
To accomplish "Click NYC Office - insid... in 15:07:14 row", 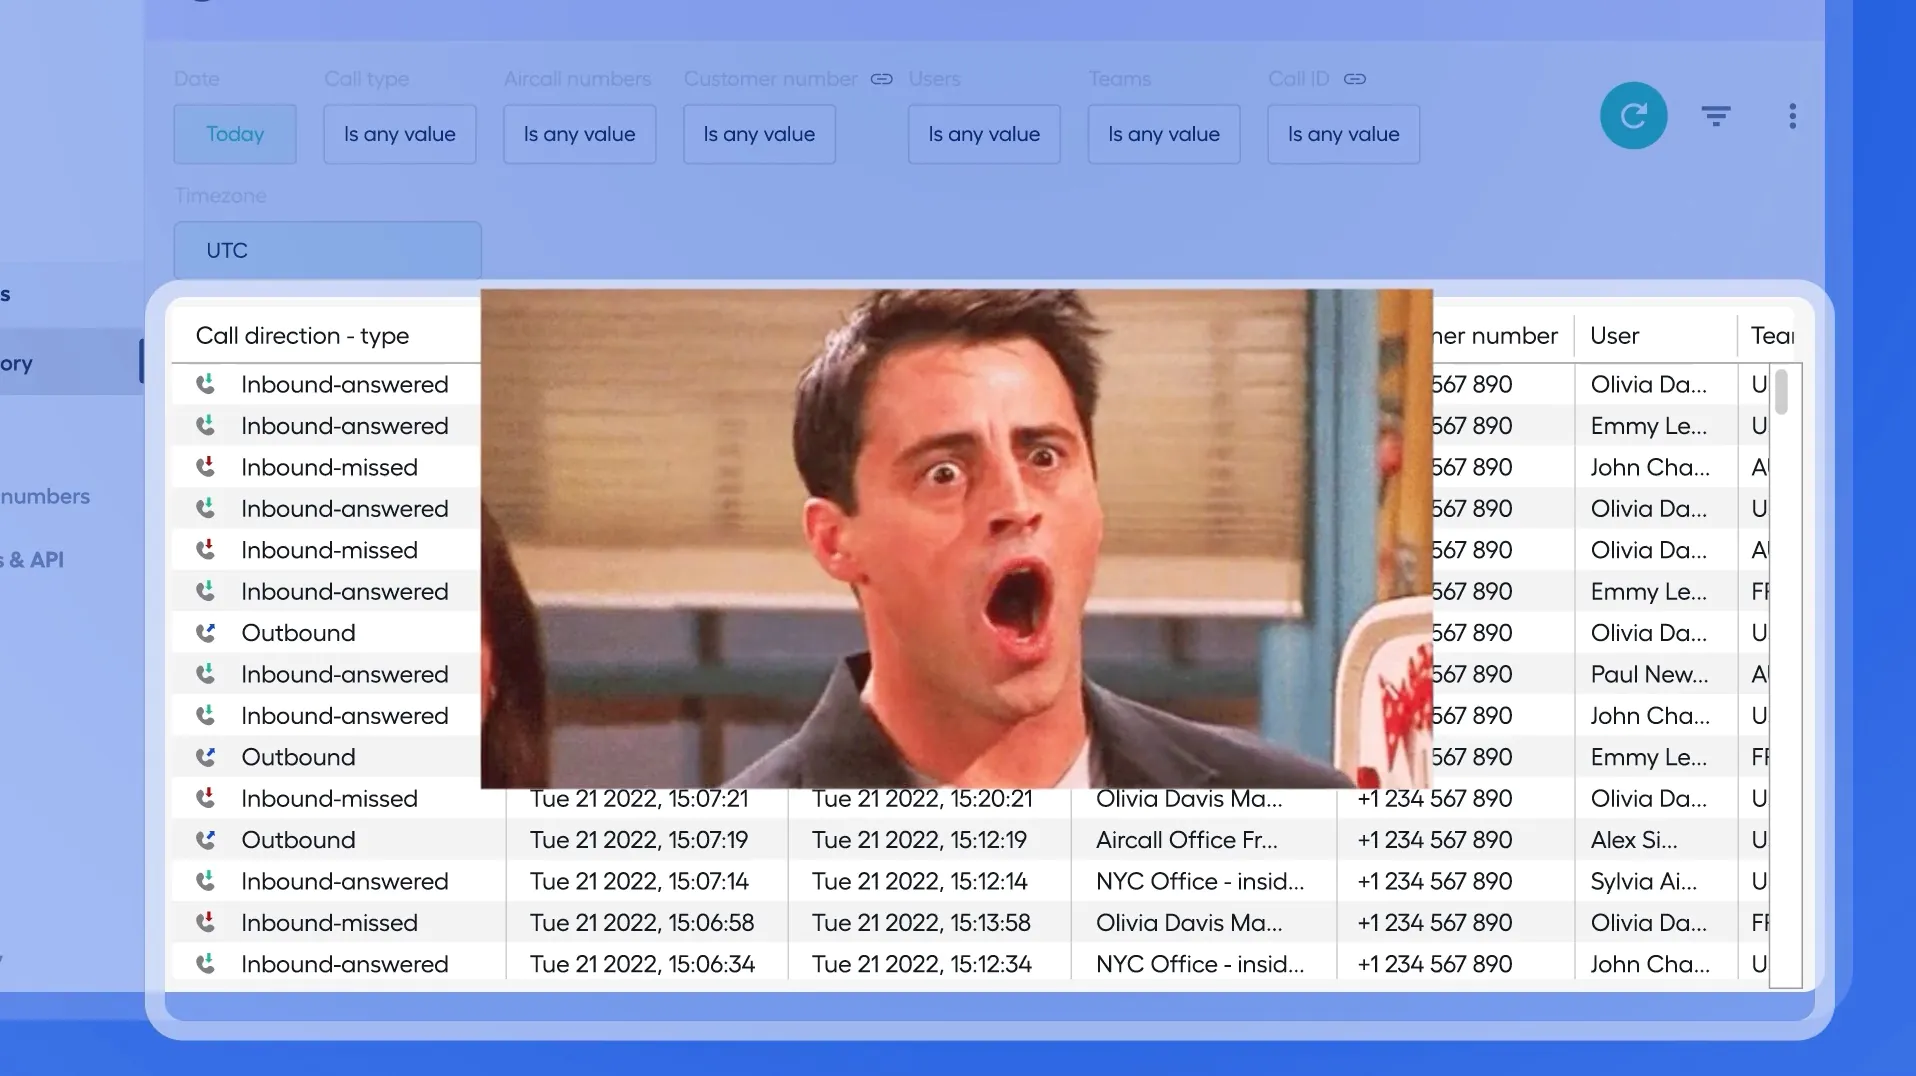I will (1200, 881).
